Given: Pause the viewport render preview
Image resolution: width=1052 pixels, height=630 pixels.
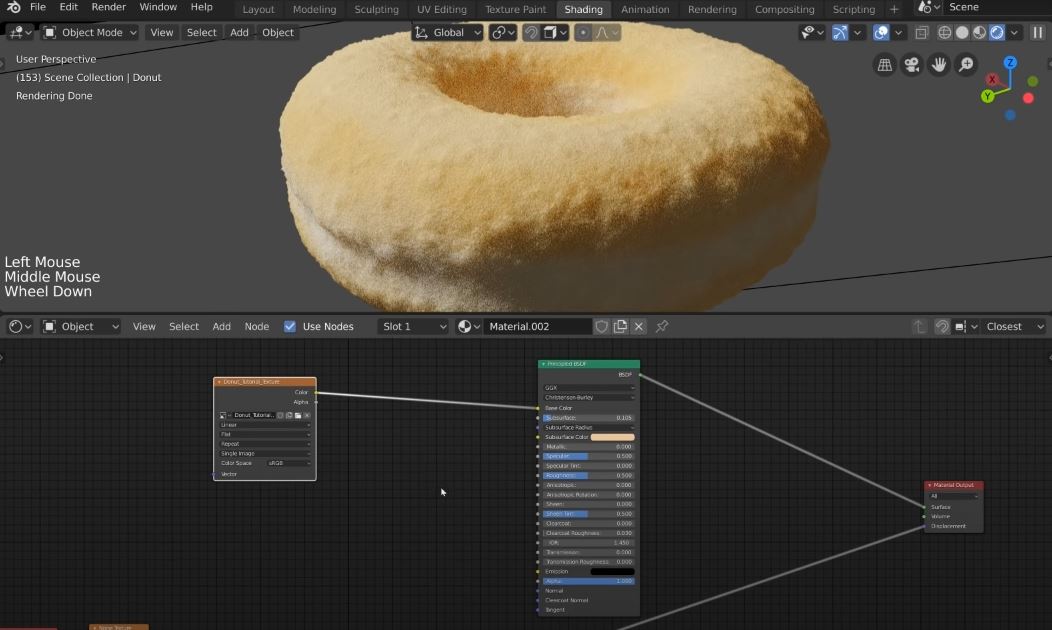Looking at the screenshot, I should [x=1037, y=32].
